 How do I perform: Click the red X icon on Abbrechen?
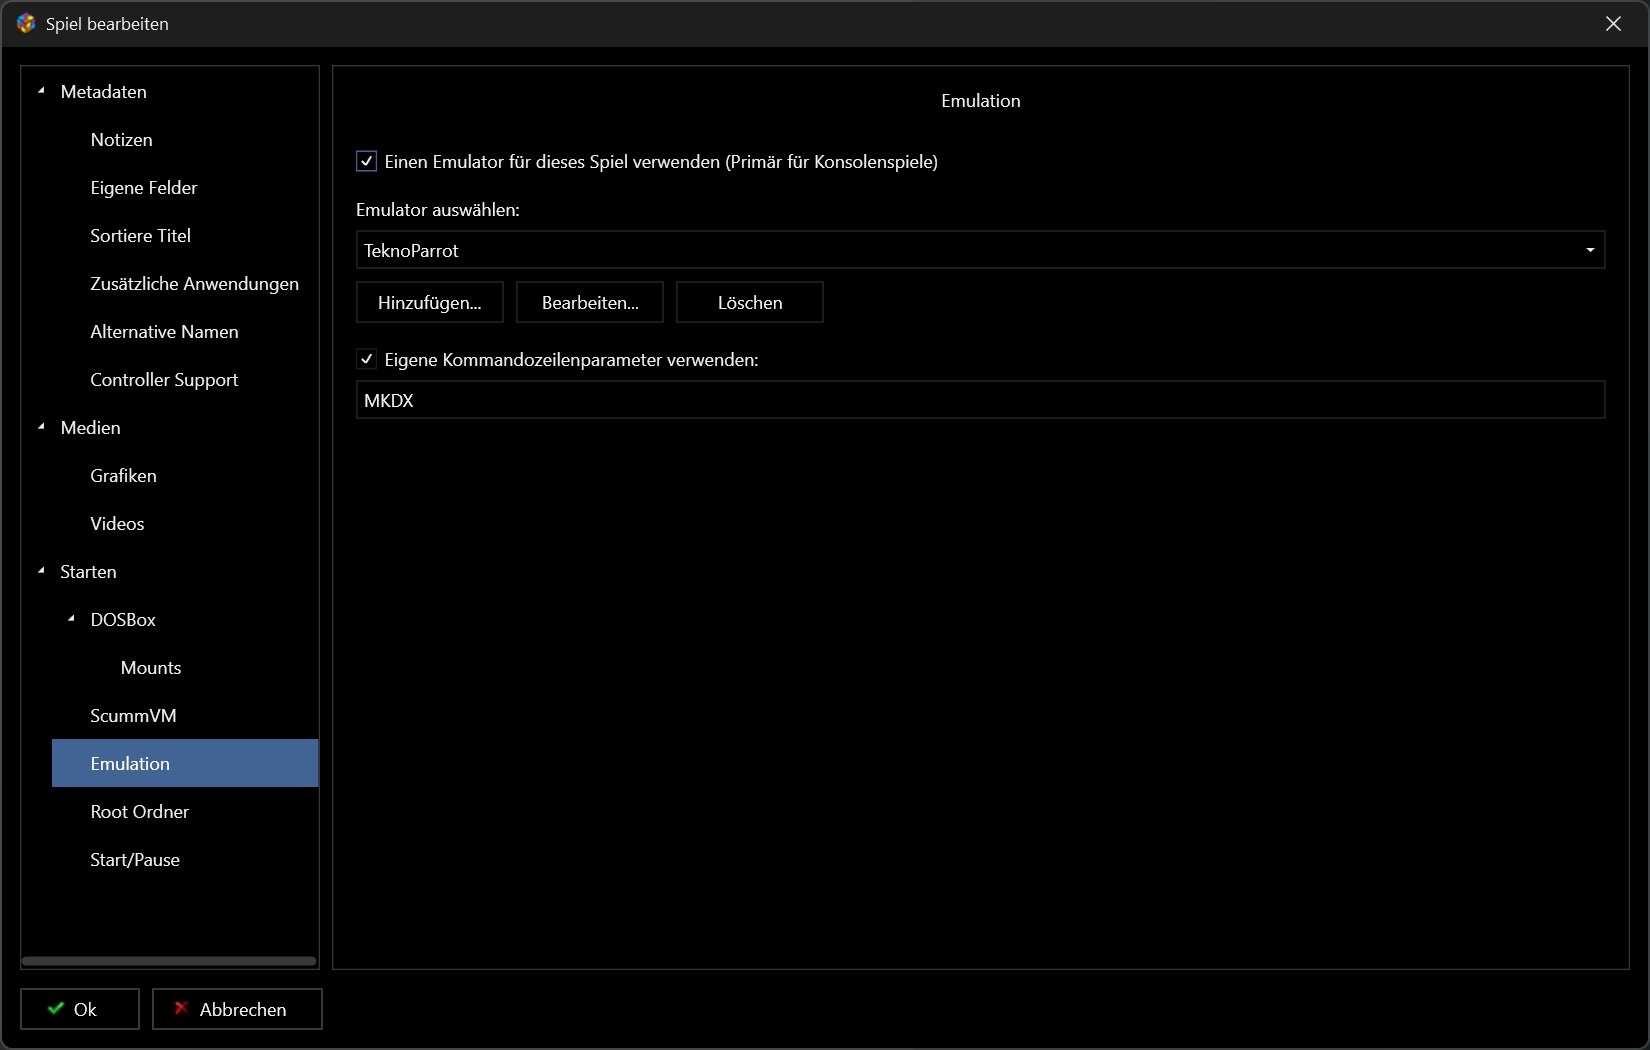(x=181, y=1008)
